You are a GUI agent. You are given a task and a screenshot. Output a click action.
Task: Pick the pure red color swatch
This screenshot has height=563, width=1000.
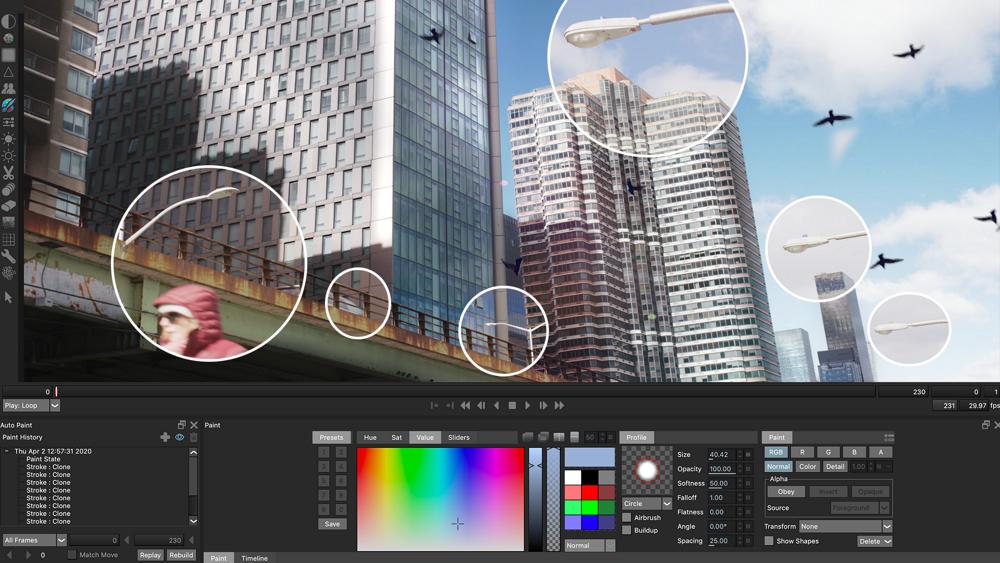click(590, 492)
